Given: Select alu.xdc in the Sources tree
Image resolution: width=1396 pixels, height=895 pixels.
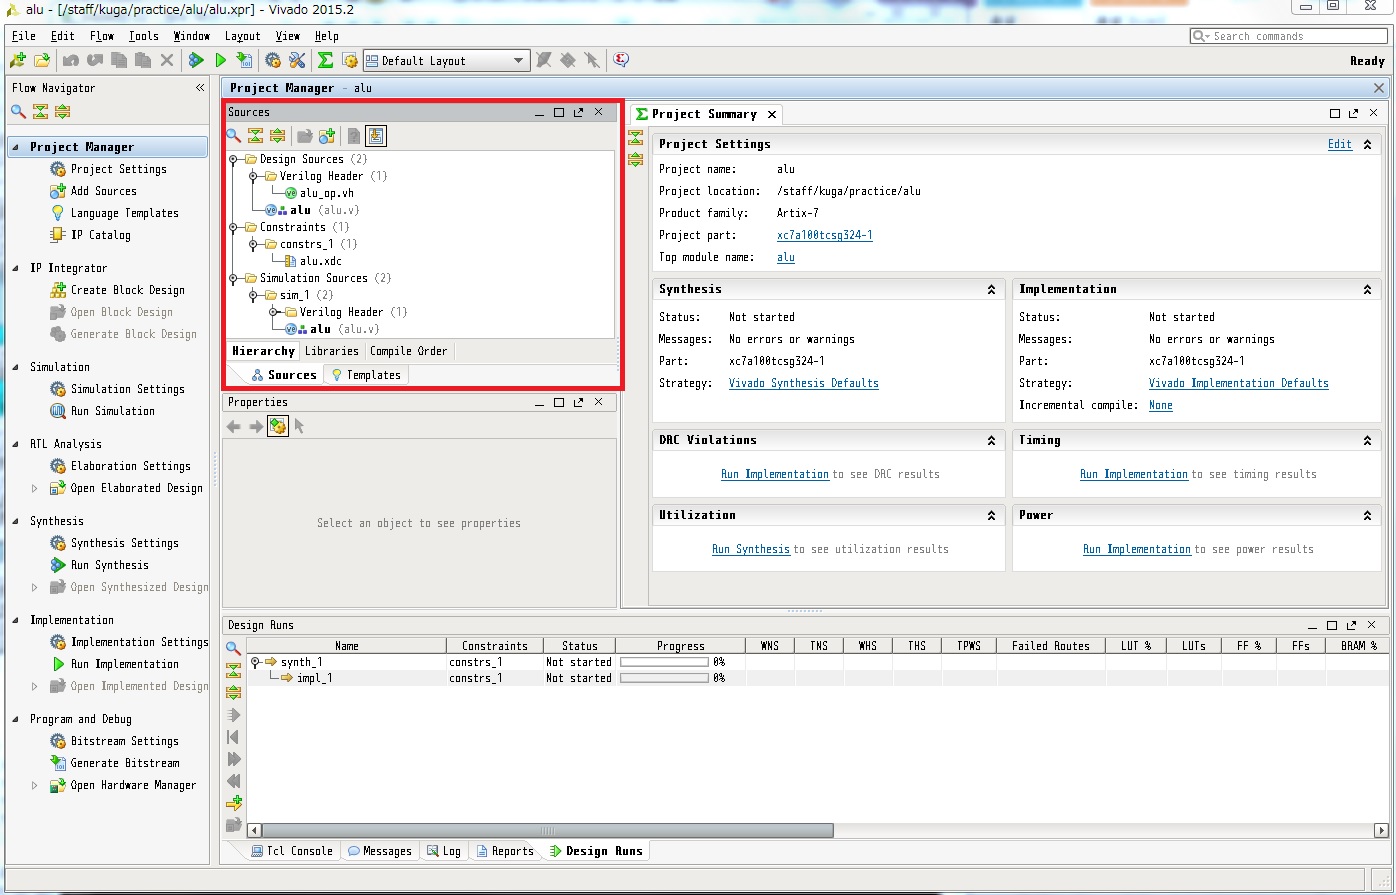Looking at the screenshot, I should pyautogui.click(x=321, y=261).
